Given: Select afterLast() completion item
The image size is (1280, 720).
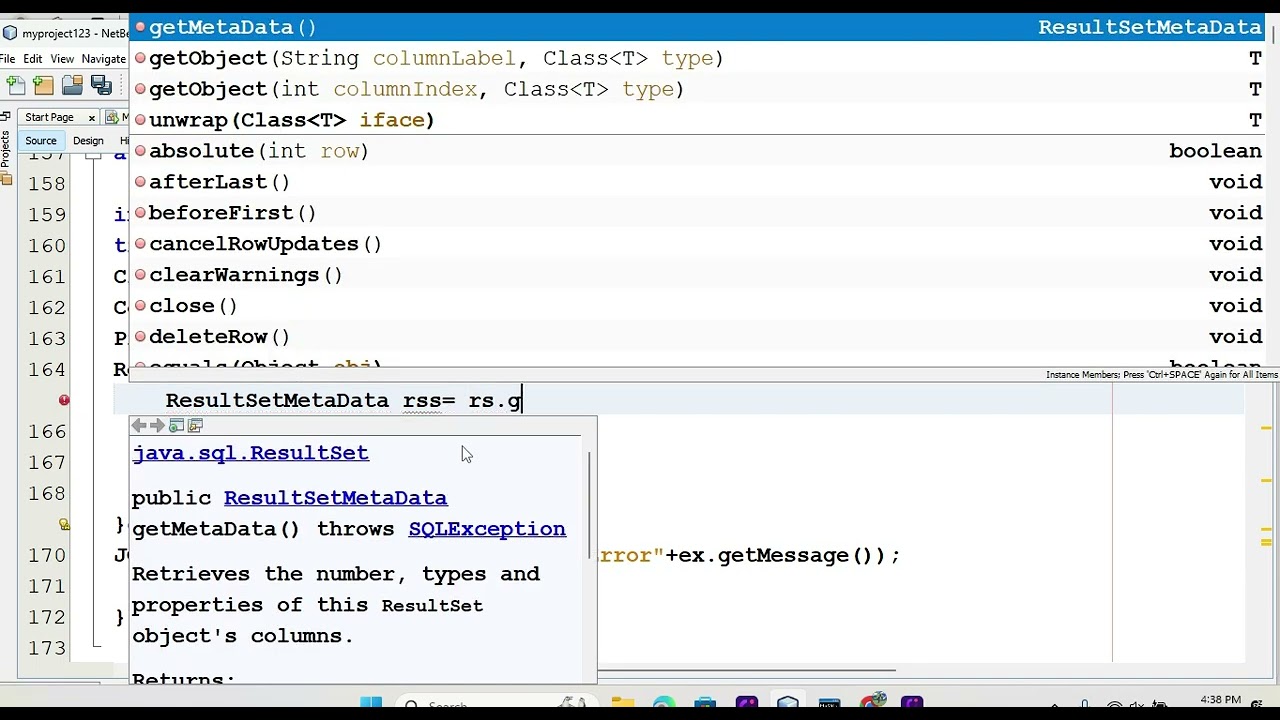Looking at the screenshot, I should [x=699, y=182].
